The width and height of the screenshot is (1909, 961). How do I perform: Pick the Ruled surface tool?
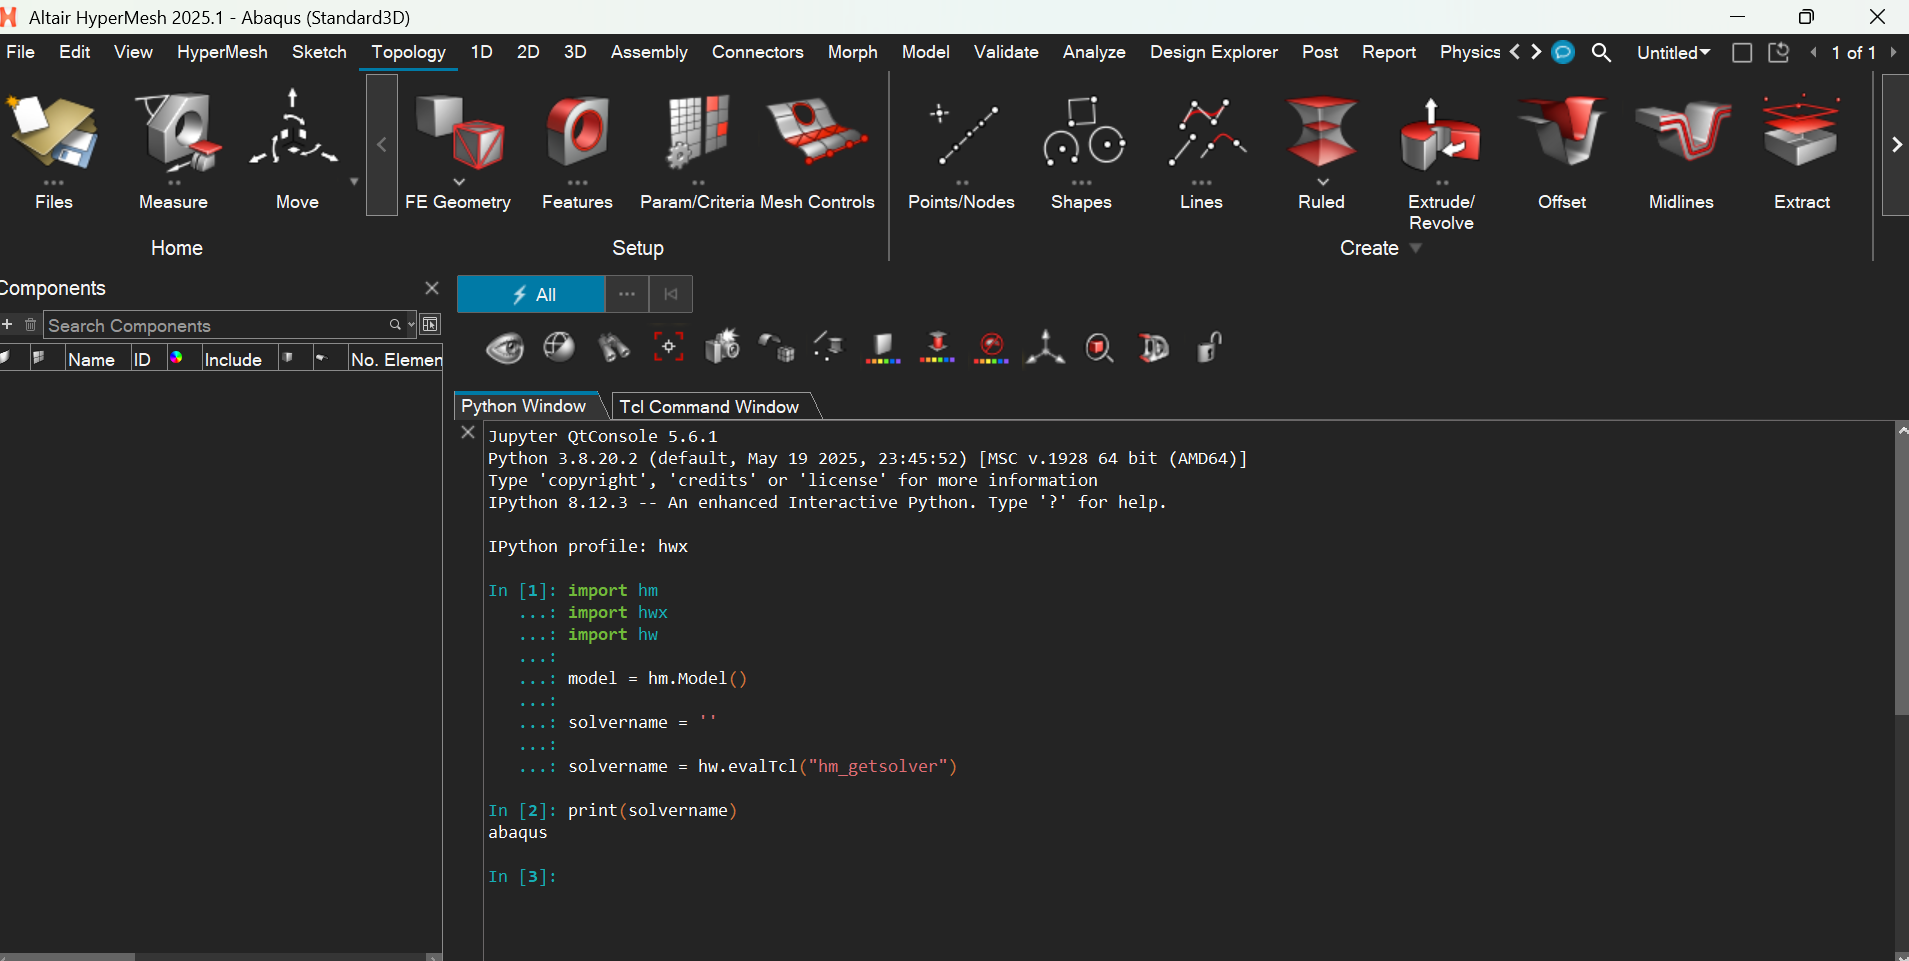pyautogui.click(x=1322, y=132)
